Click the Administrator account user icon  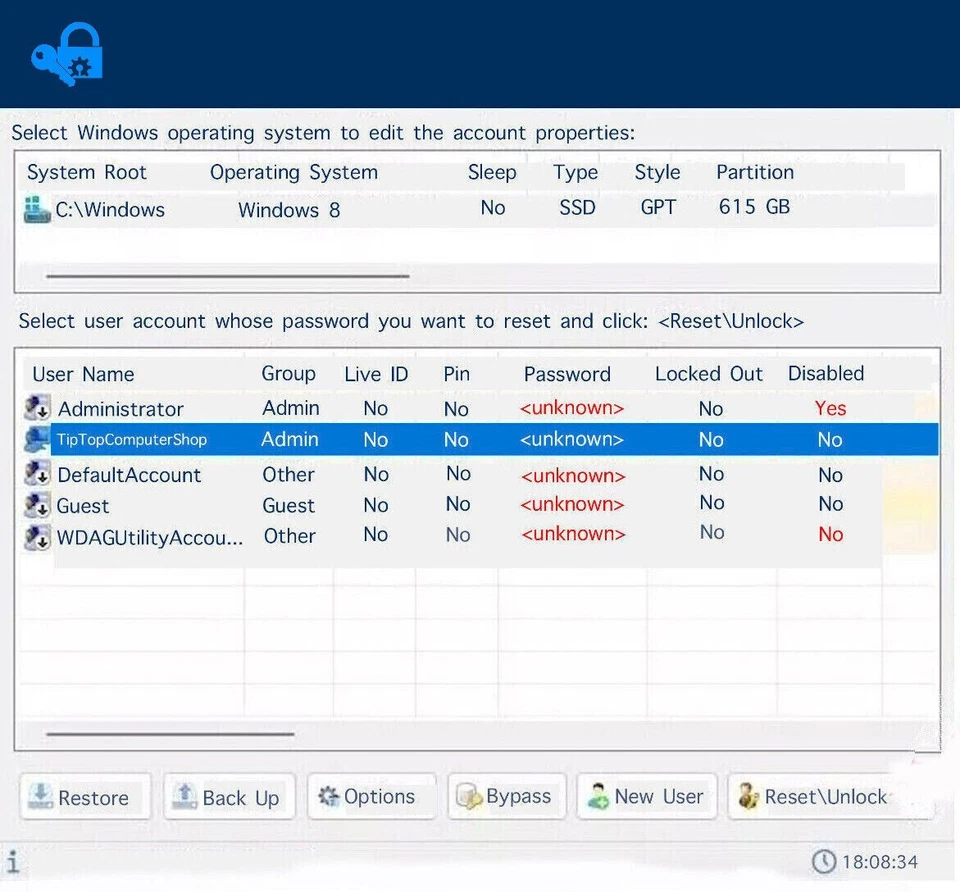(38, 408)
